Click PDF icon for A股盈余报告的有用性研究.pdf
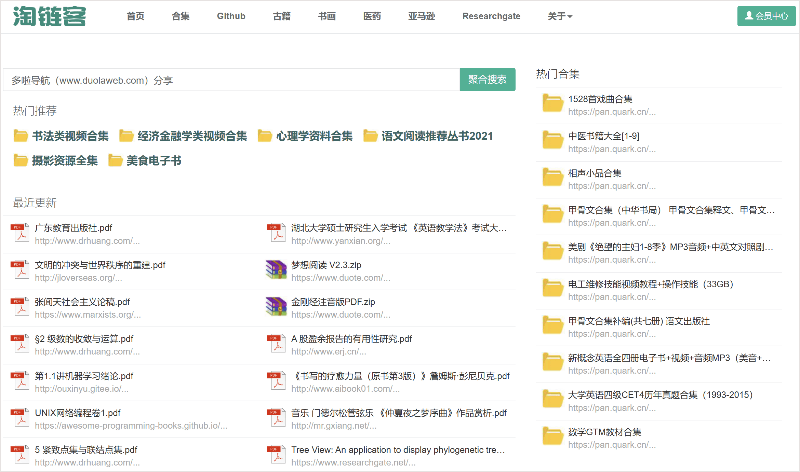Image resolution: width=800 pixels, height=472 pixels. point(277,344)
